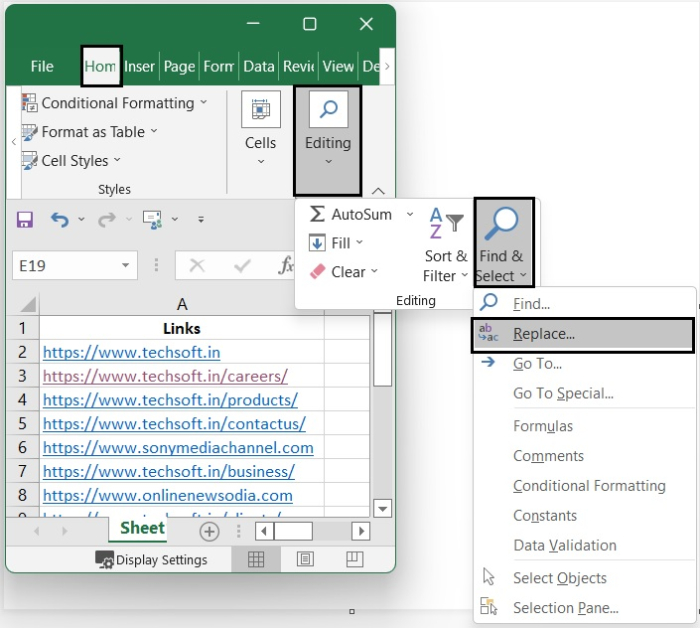Screen dimensions: 700x628
Task: Switch to Page Layout view
Action: (x=305, y=559)
